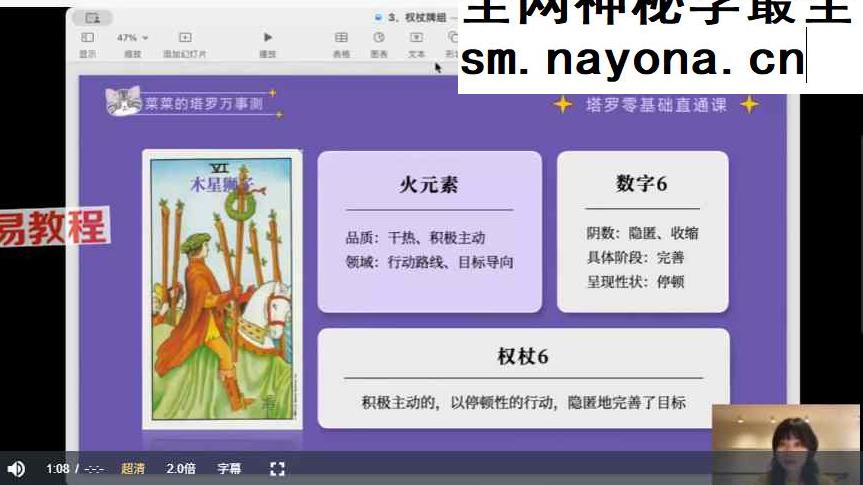Click the cat logo on the slide
Image resolution: width=863 pixels, height=485 pixels.
tap(124, 101)
